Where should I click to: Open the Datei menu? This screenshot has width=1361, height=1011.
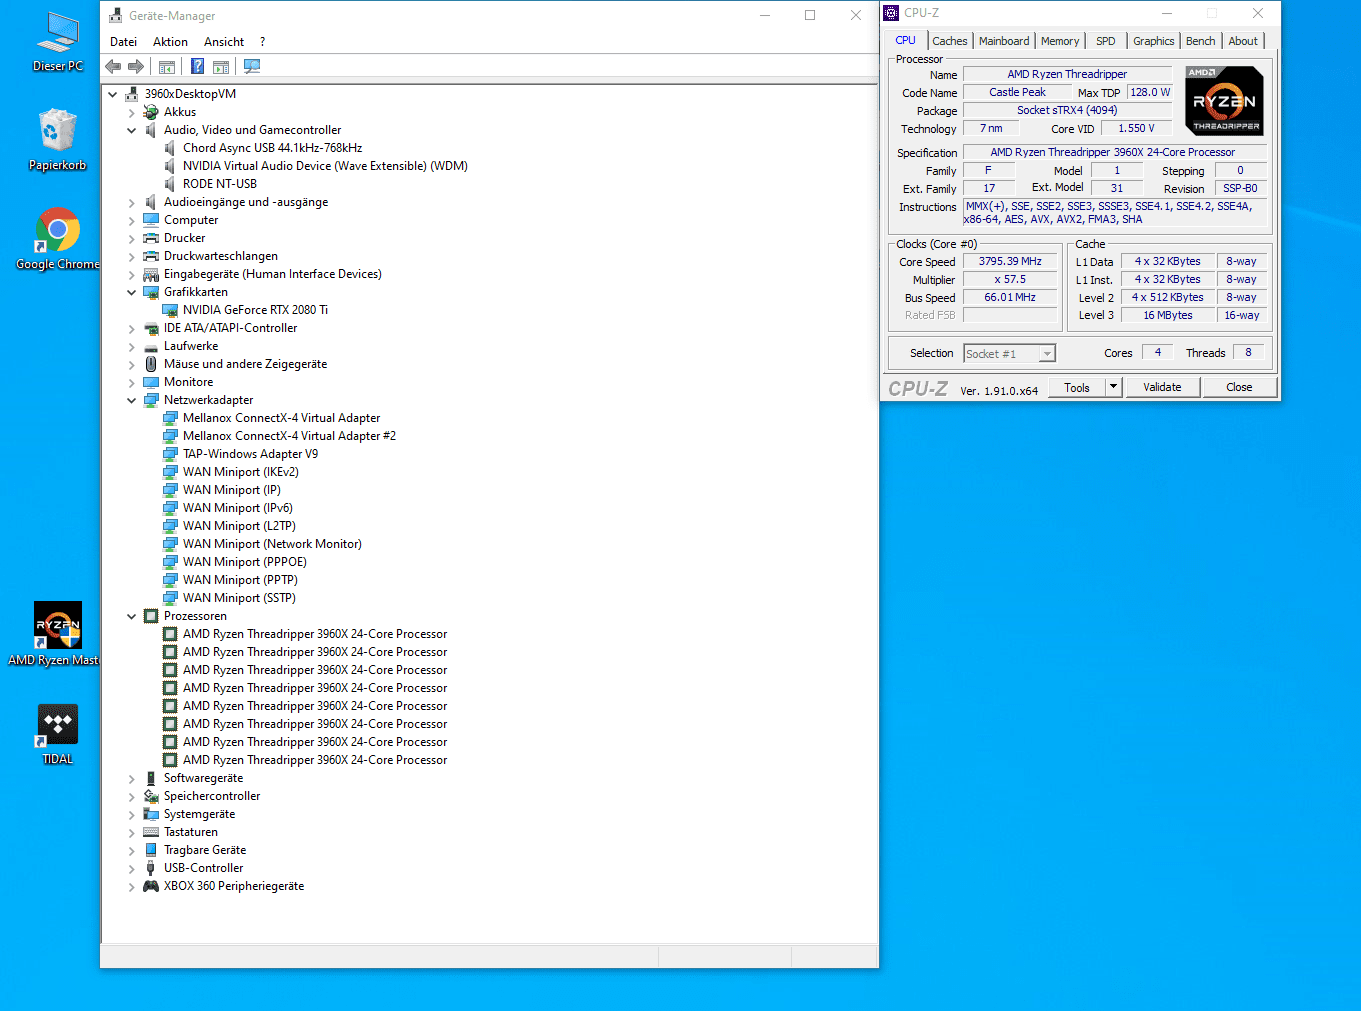(x=123, y=42)
